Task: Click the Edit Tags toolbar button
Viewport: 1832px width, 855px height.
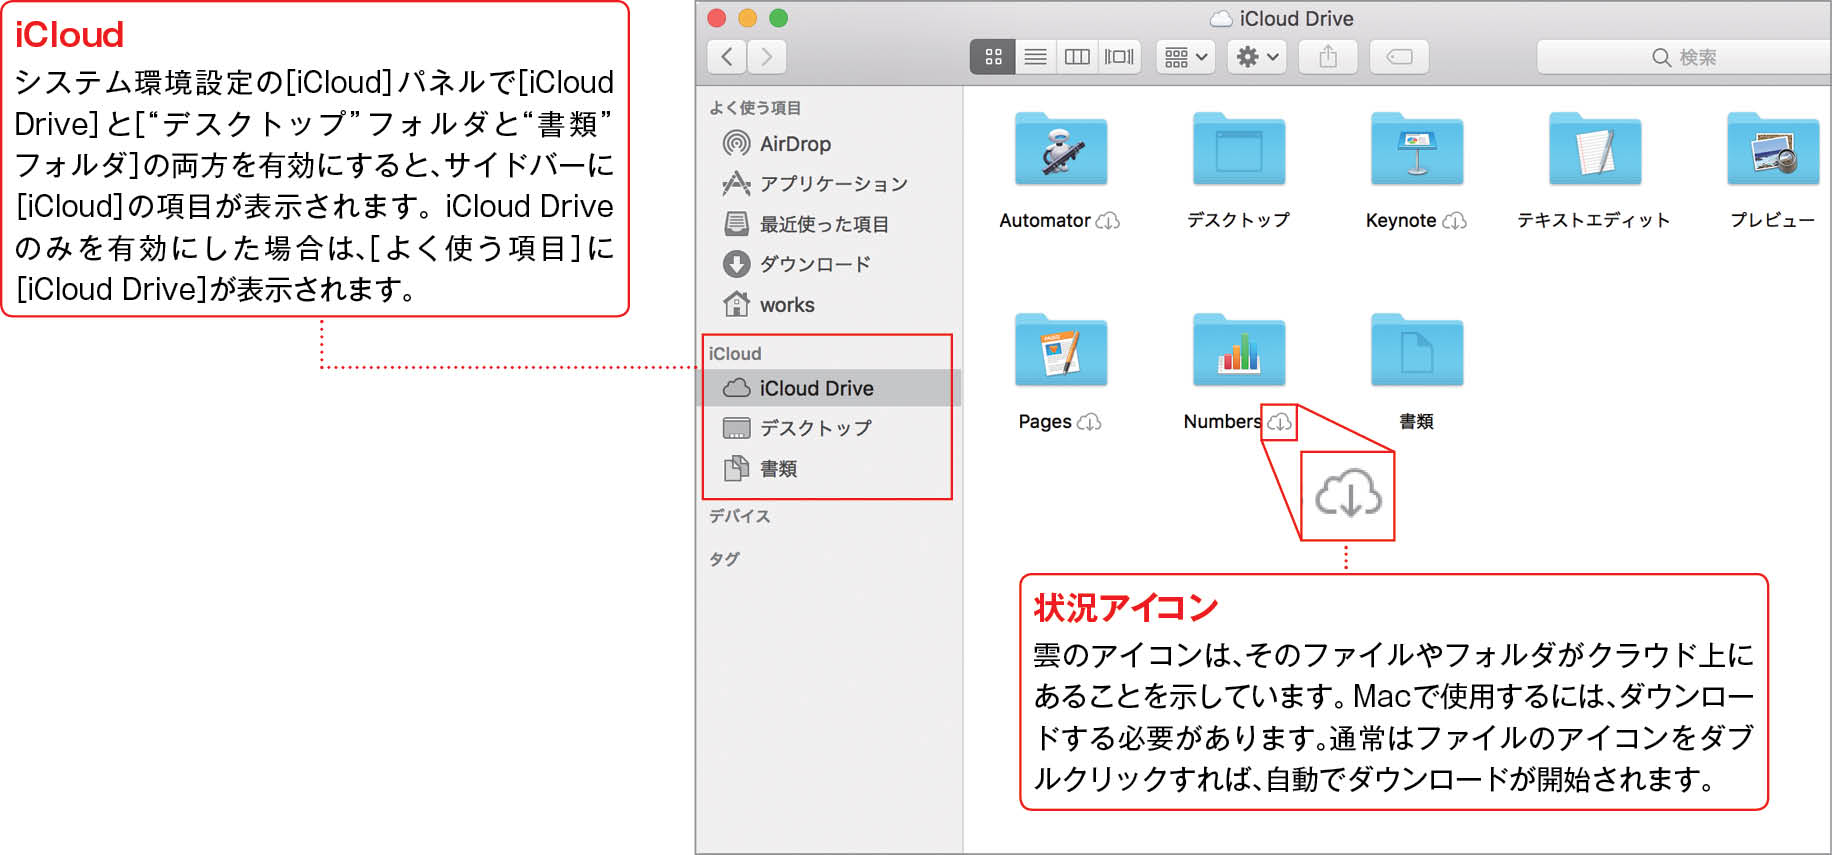Action: pyautogui.click(x=1399, y=57)
